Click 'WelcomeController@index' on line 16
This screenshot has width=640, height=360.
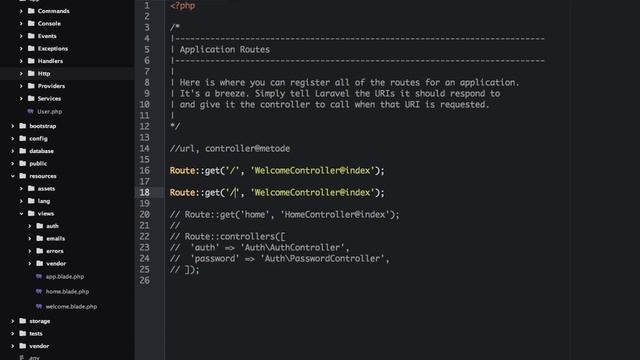(312, 171)
